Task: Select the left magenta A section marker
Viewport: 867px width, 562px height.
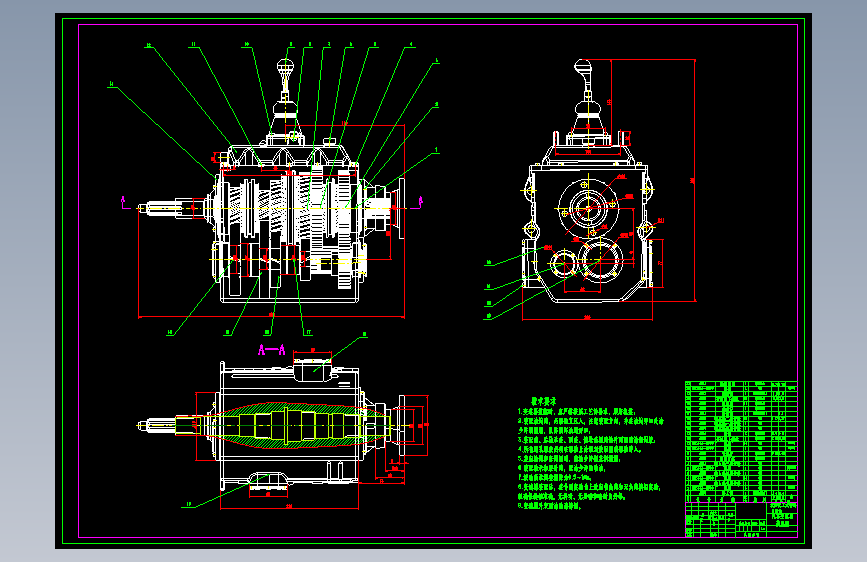Action: 123,201
